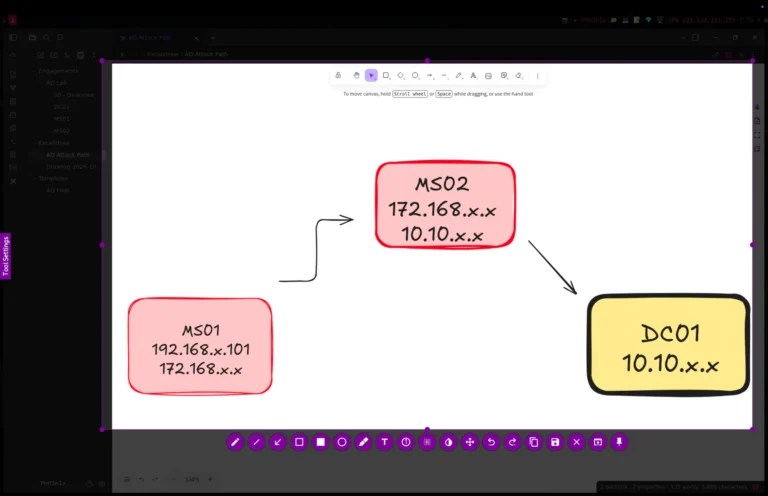Copy the screenshot selection to clipboard

click(534, 442)
